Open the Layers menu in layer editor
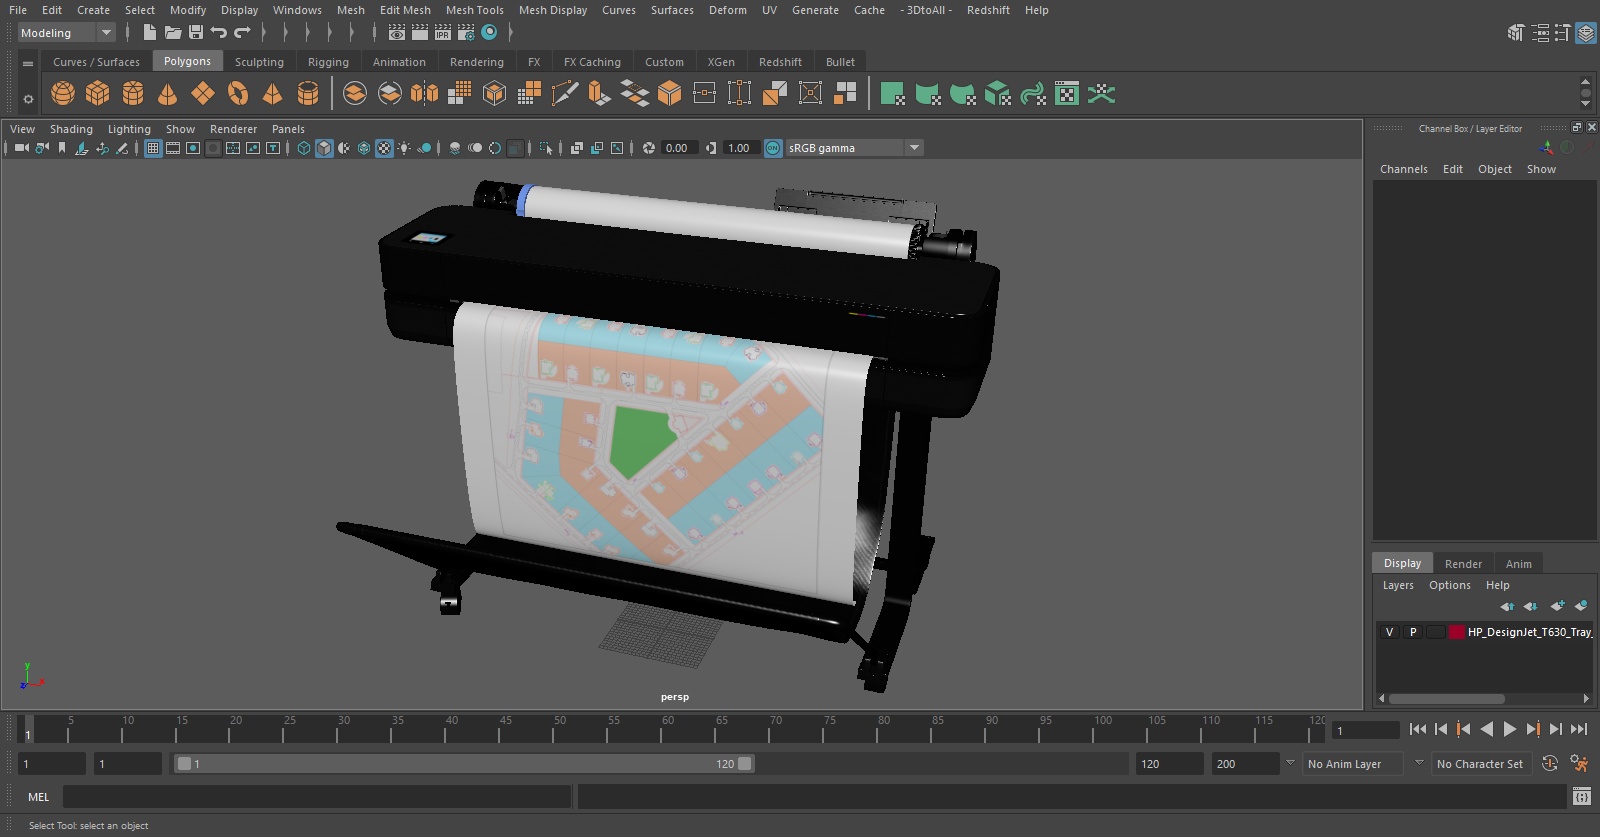Screen dimensions: 1600x837 click(1398, 585)
